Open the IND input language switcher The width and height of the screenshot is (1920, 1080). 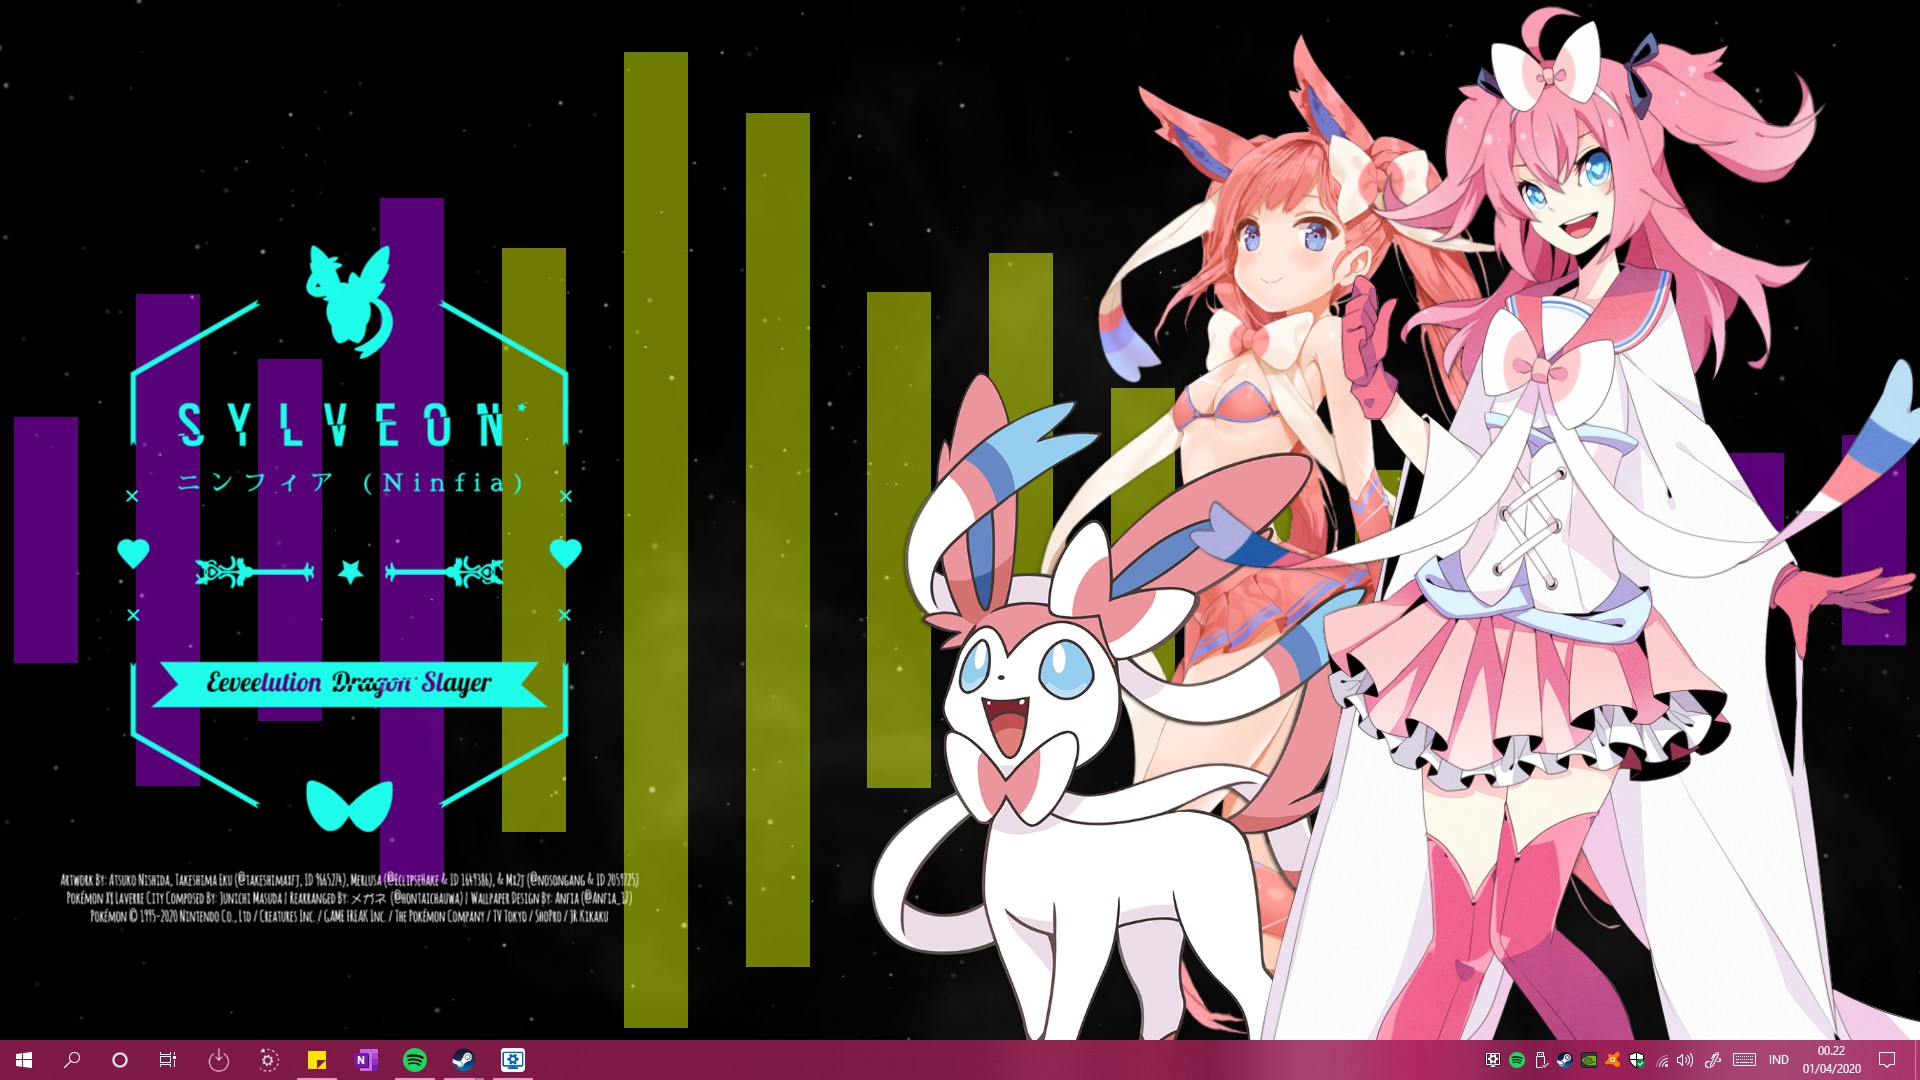[1779, 1060]
